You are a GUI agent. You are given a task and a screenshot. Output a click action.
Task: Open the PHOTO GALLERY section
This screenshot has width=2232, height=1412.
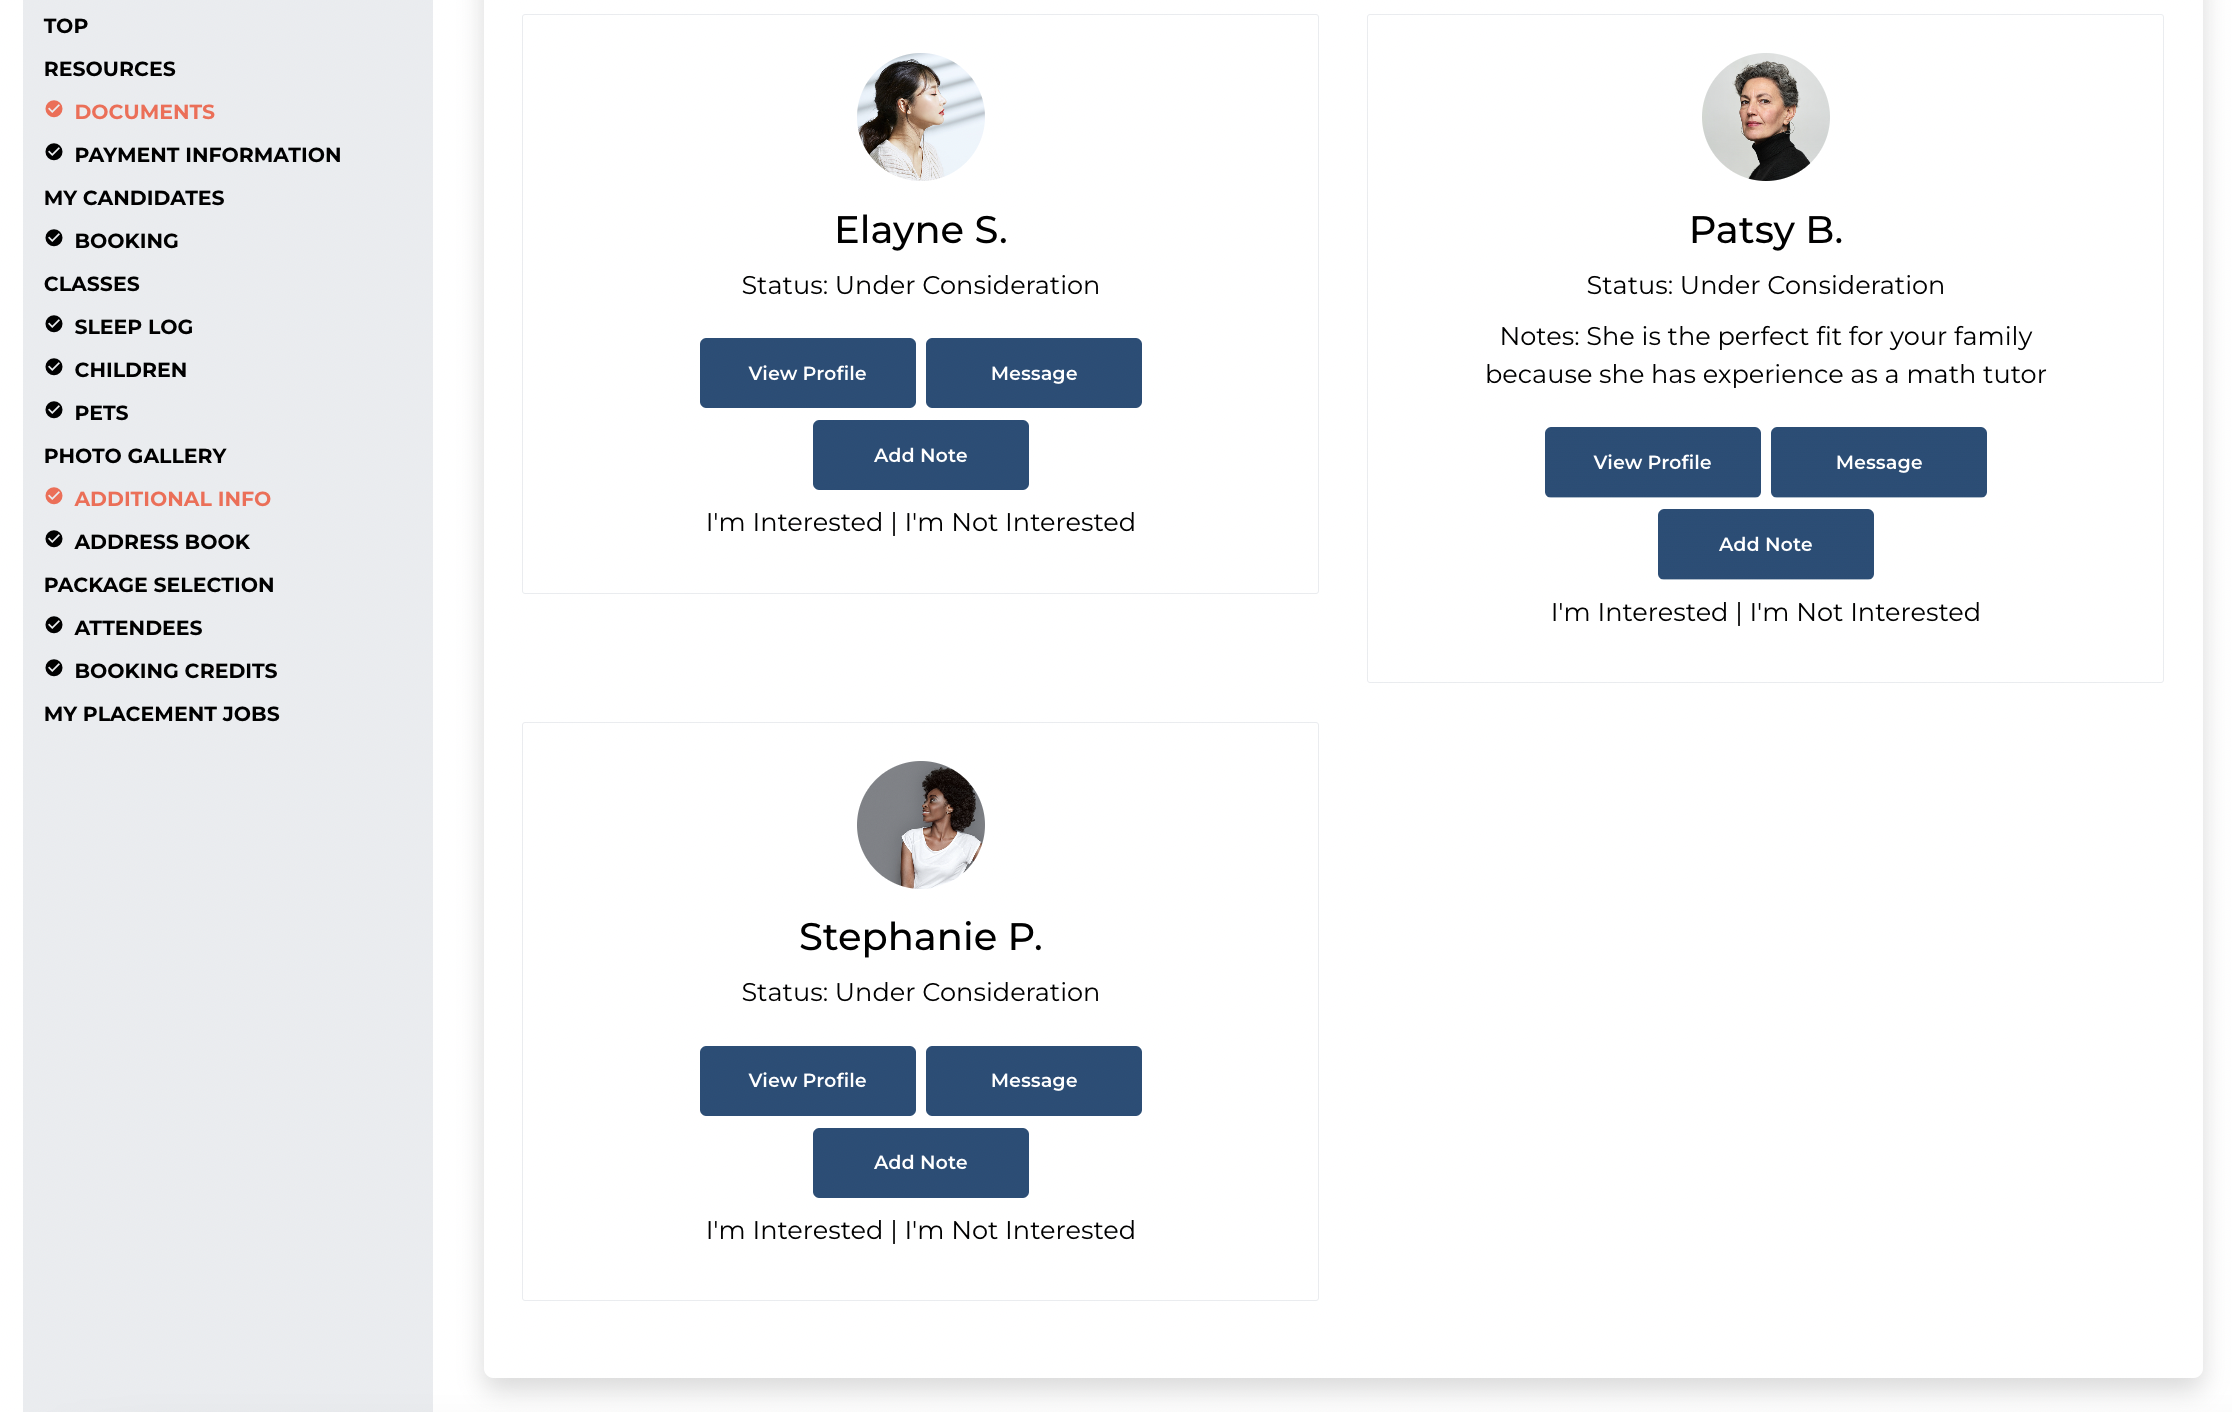pyautogui.click(x=134, y=455)
